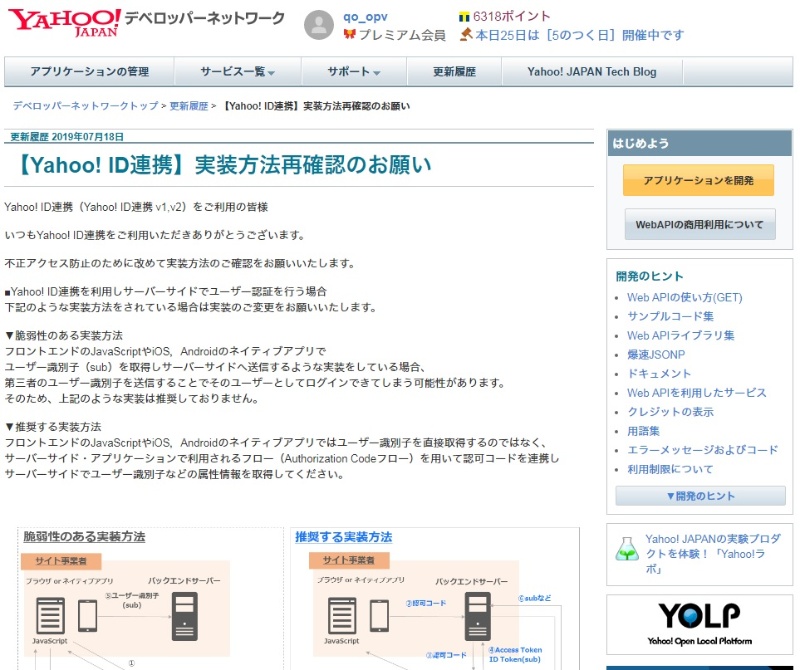Viewport: 800px width, 670px height.
Task: Click the T-point icon beside 6318ポイント
Action: 464,17
